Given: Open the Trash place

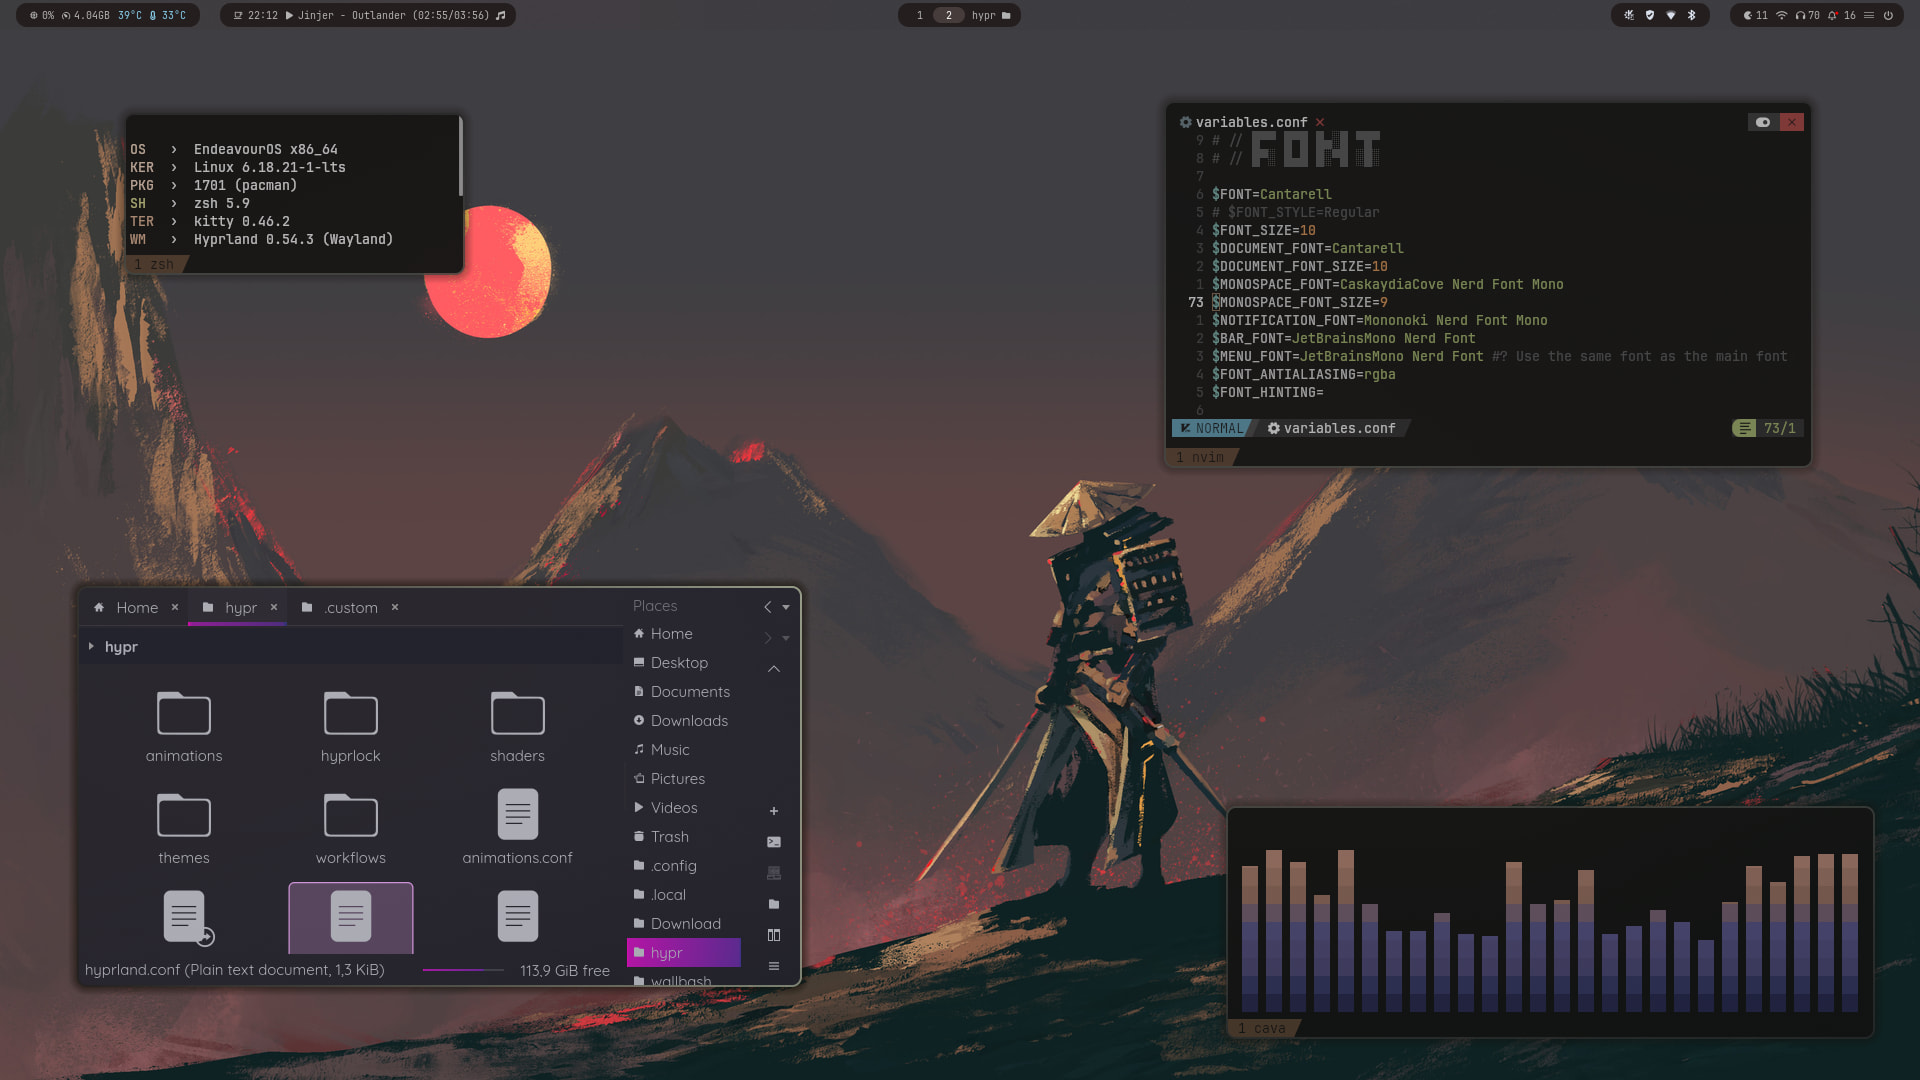Looking at the screenshot, I should (669, 837).
